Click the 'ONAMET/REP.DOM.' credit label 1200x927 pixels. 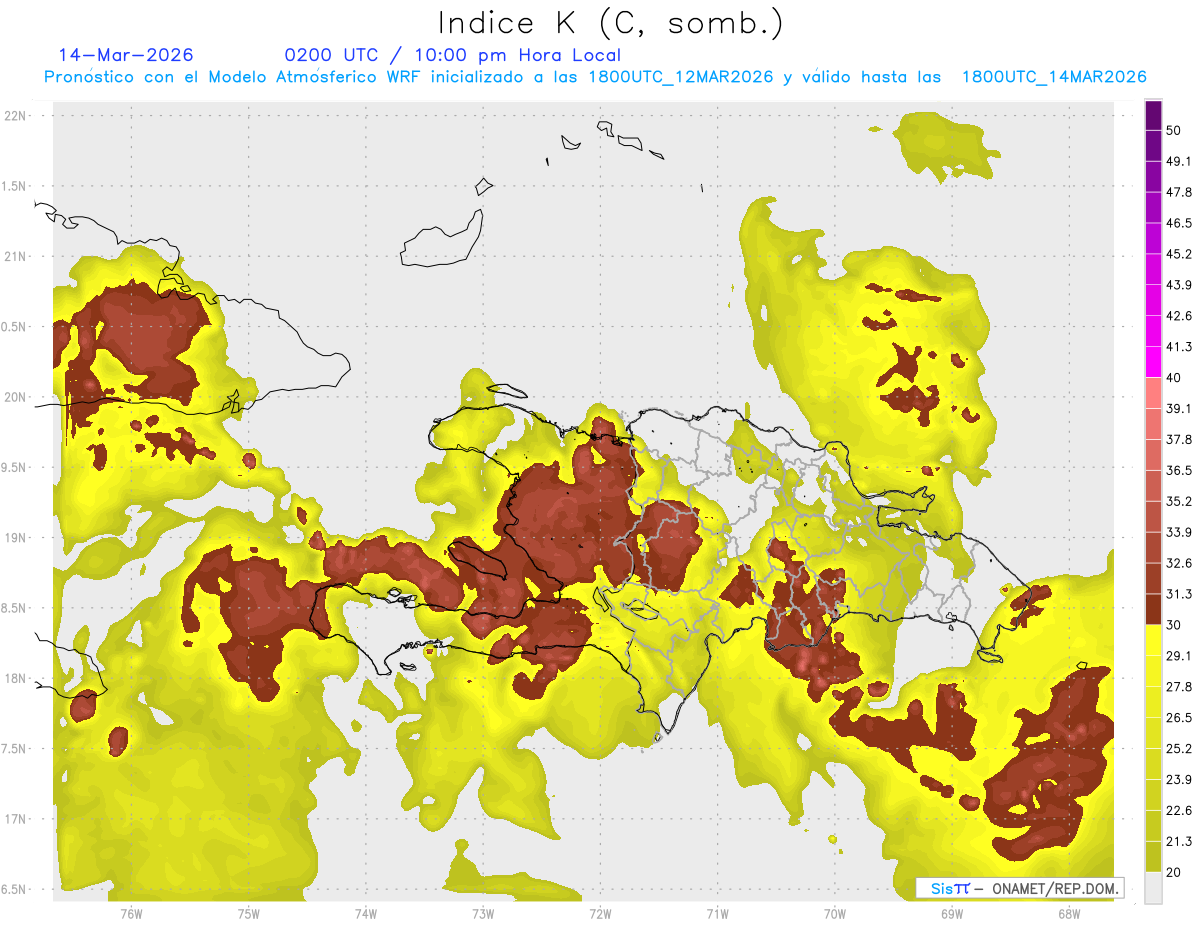click(1054, 888)
